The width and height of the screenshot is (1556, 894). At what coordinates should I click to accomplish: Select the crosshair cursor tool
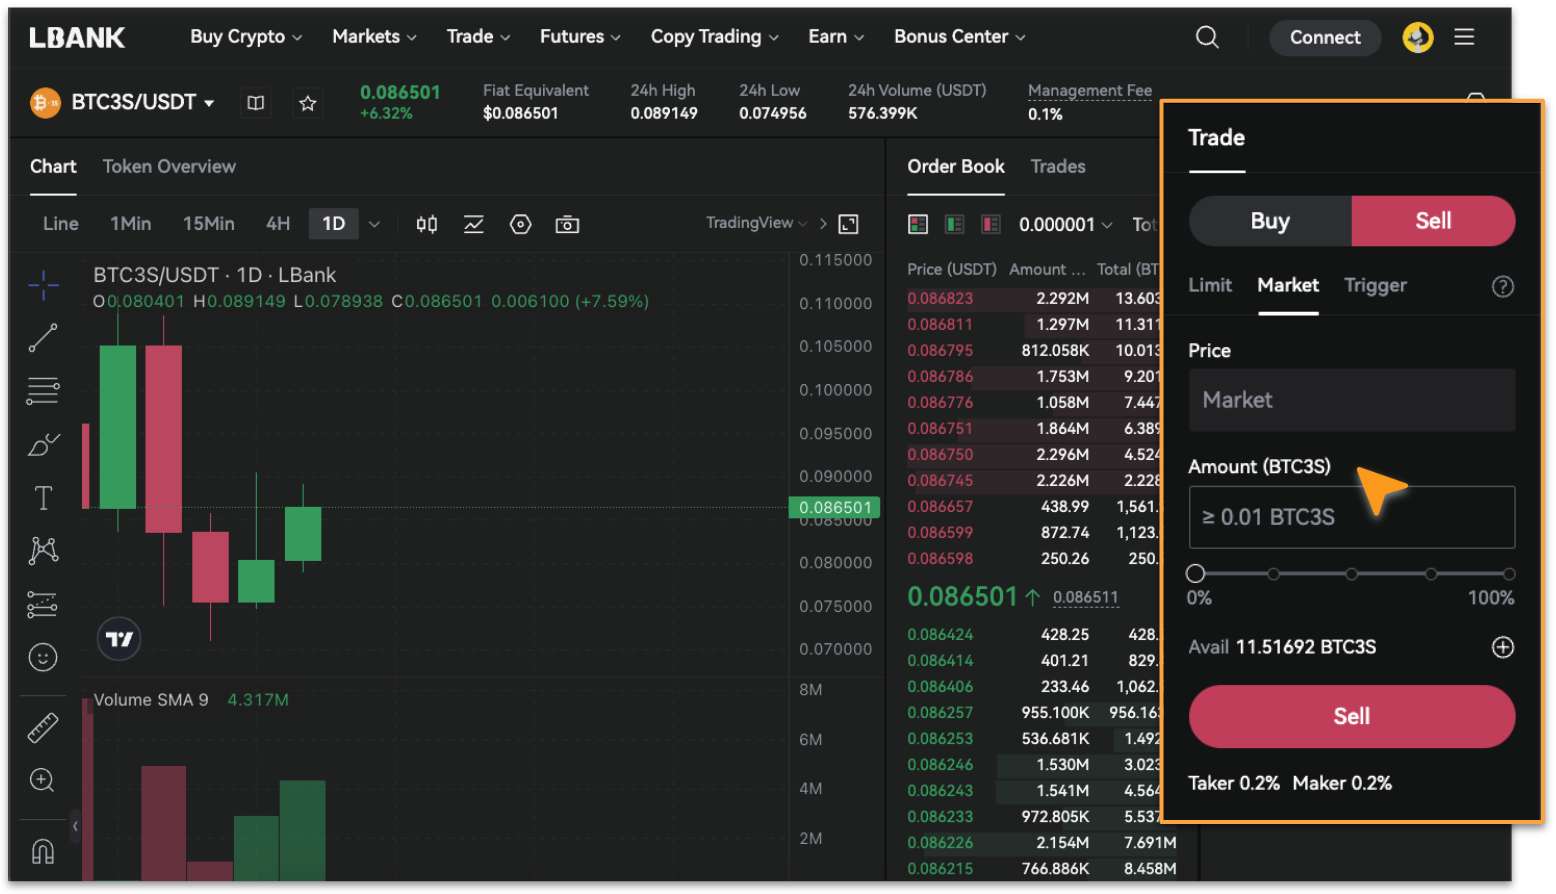pyautogui.click(x=42, y=287)
